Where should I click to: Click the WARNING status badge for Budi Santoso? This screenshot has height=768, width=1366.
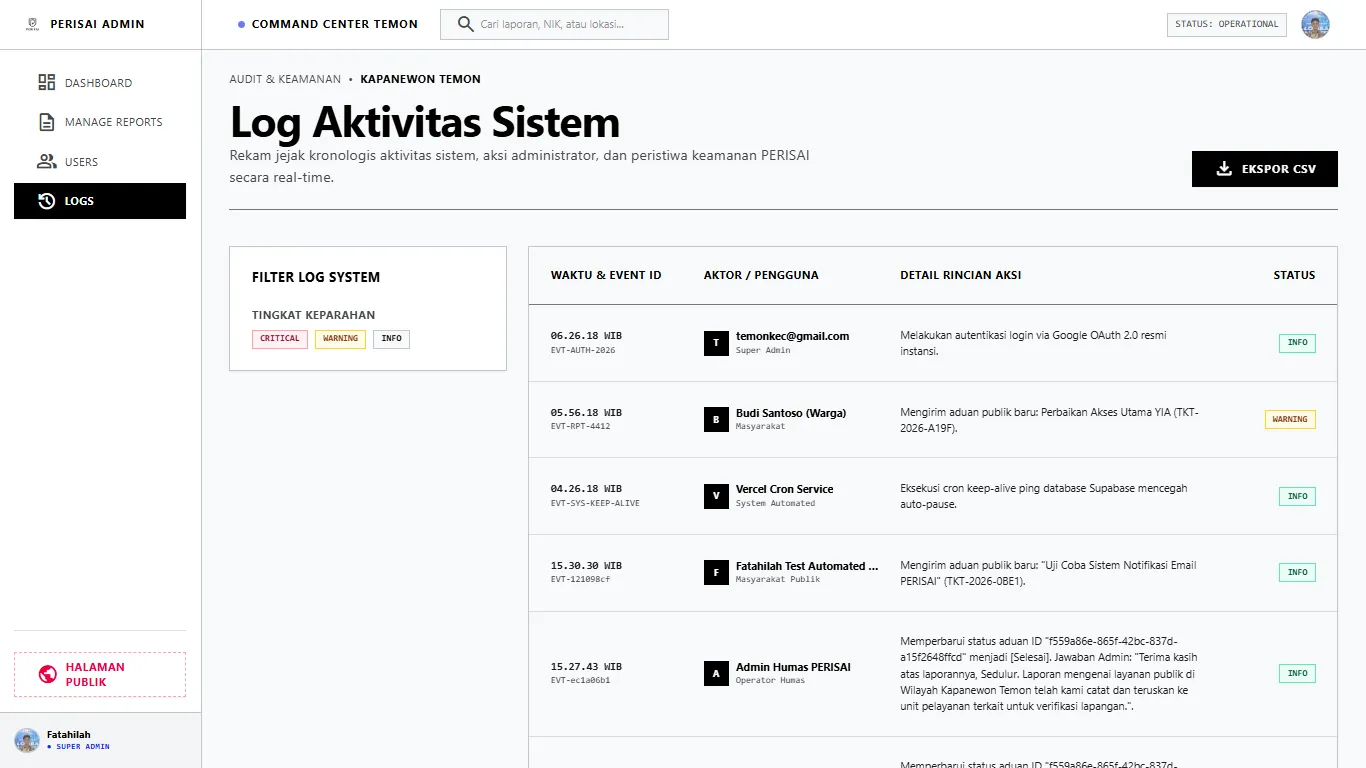pos(1290,420)
